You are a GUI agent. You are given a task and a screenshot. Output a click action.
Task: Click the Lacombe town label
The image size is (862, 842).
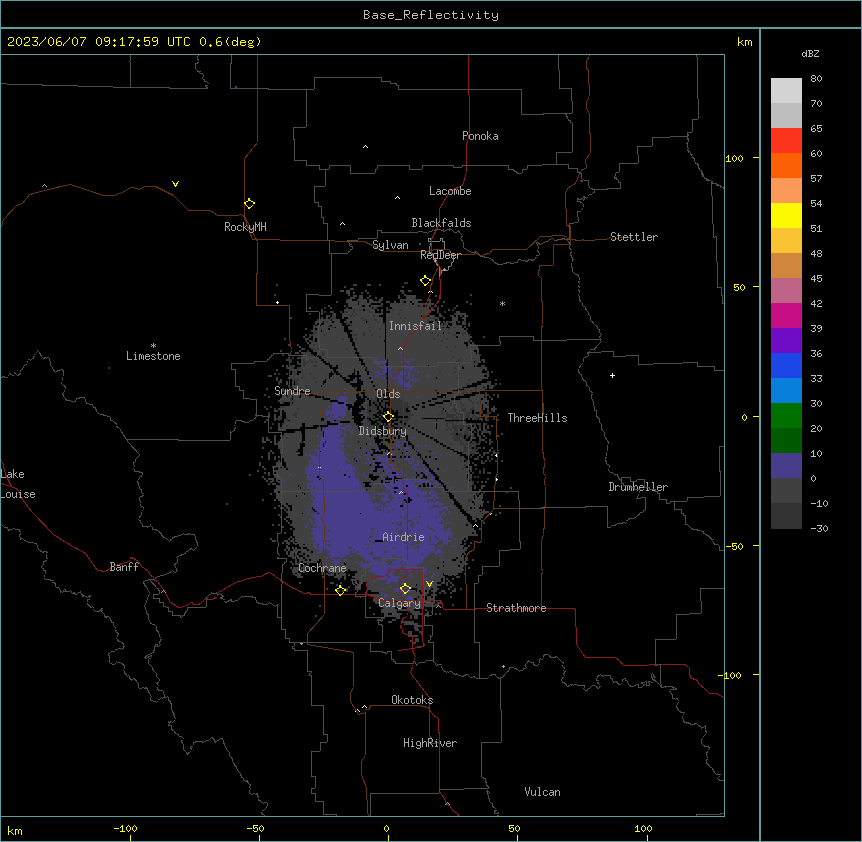pos(450,191)
